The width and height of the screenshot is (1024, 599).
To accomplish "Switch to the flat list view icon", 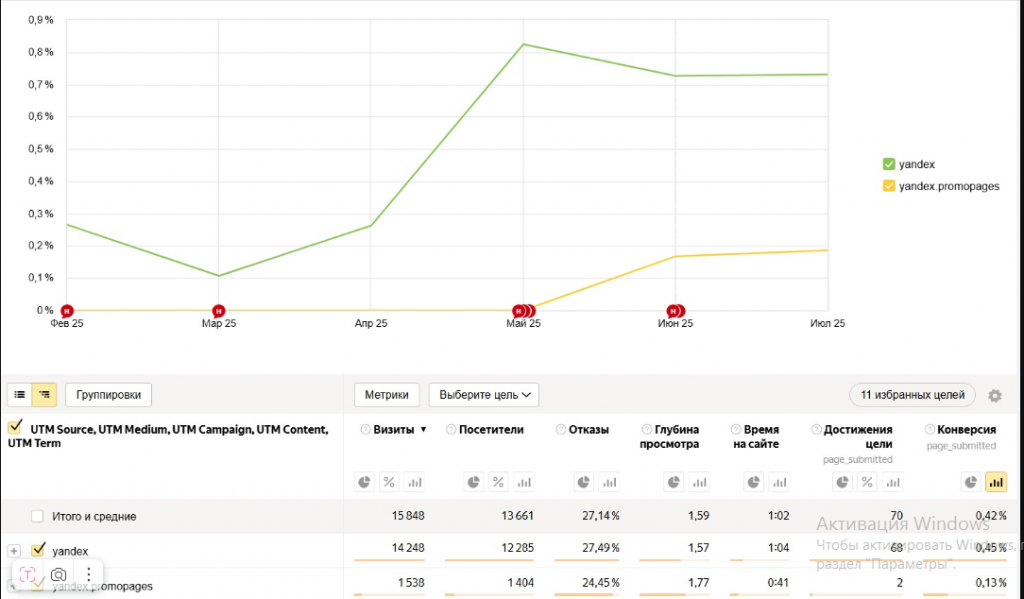I will point(20,395).
